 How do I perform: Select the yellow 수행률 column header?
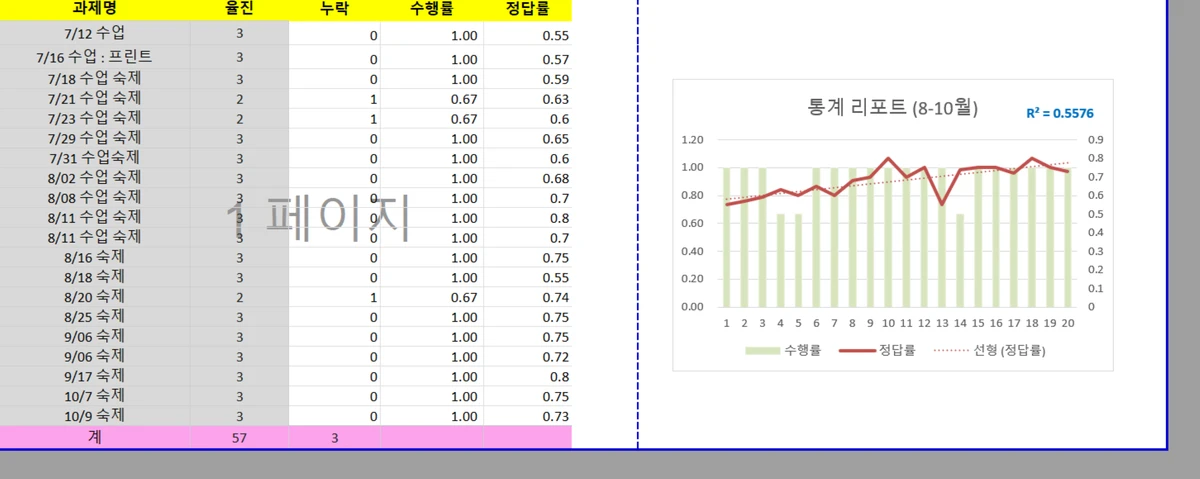[x=432, y=10]
